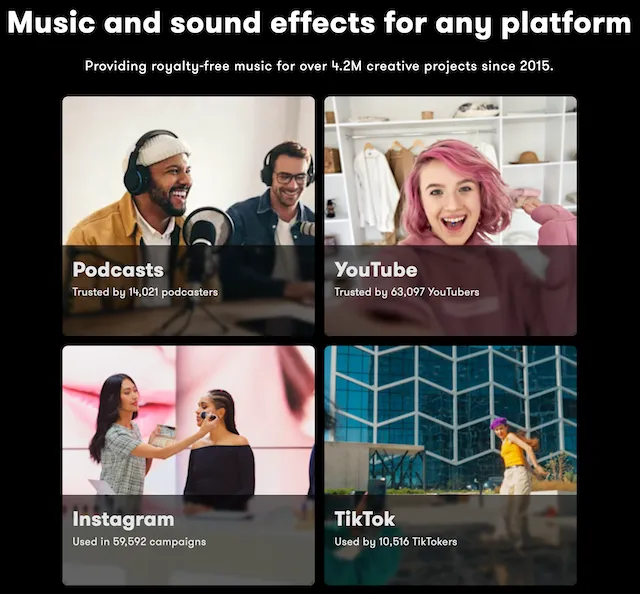Click 'Trusted by 14,021 podcasters' text
This screenshot has height=594, width=640.
[x=145, y=292]
